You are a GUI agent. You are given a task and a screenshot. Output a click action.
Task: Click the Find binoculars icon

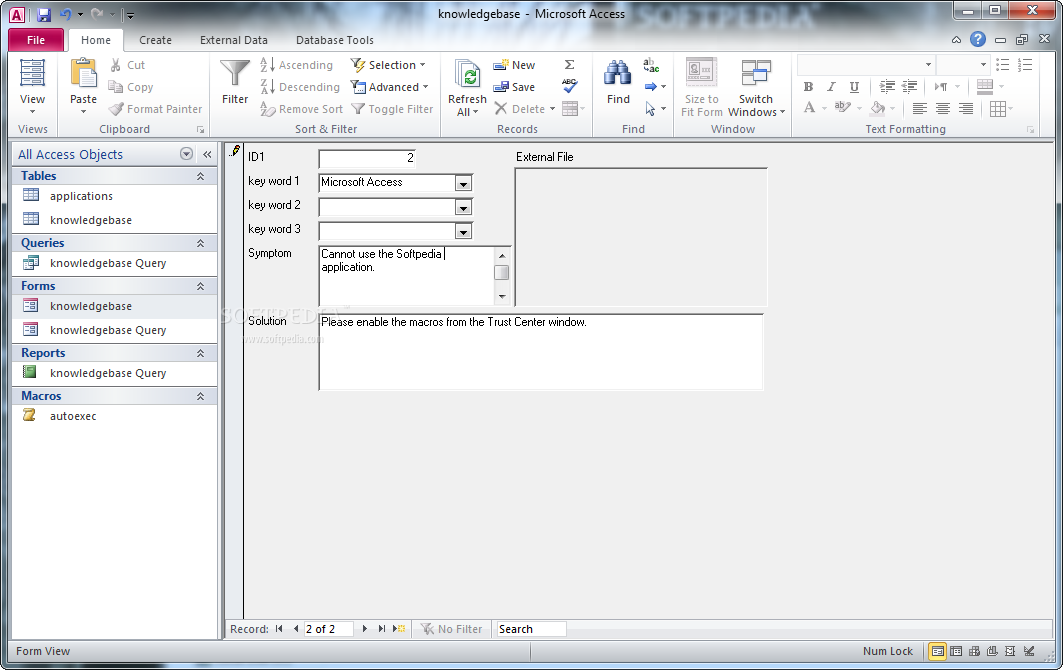618,73
